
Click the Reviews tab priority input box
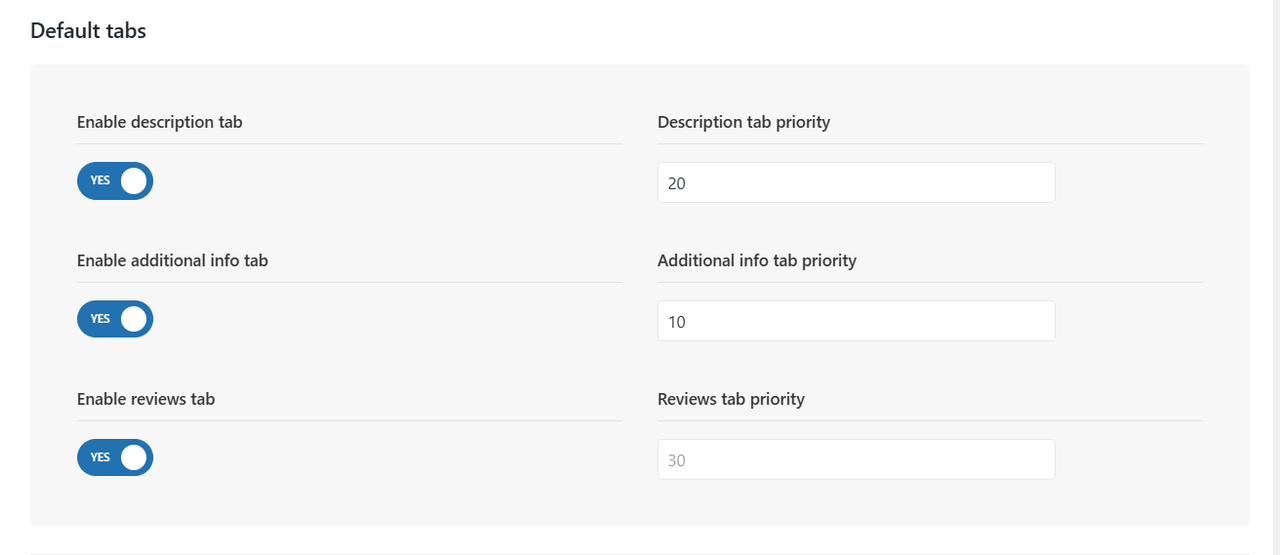(855, 460)
